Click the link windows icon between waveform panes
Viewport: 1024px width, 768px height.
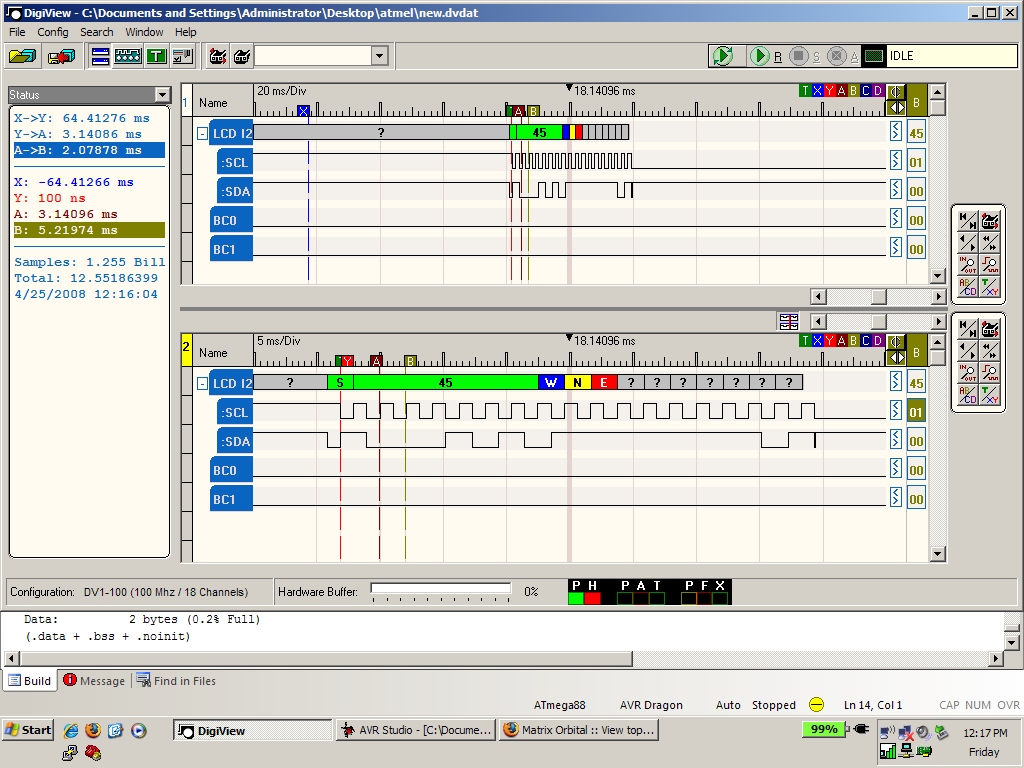pyautogui.click(x=788, y=321)
